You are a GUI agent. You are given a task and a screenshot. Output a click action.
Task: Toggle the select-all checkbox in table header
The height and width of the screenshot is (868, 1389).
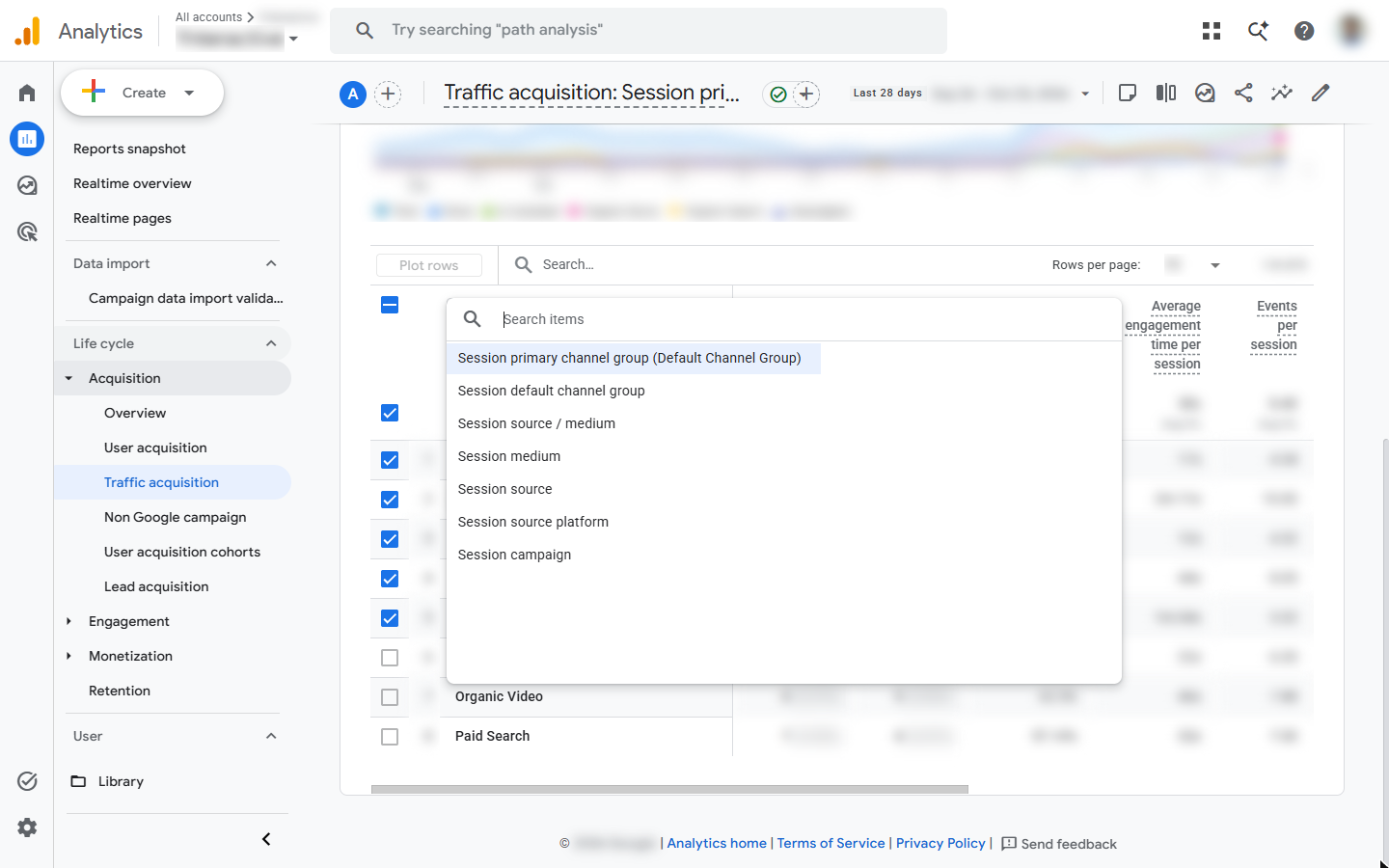tap(390, 305)
